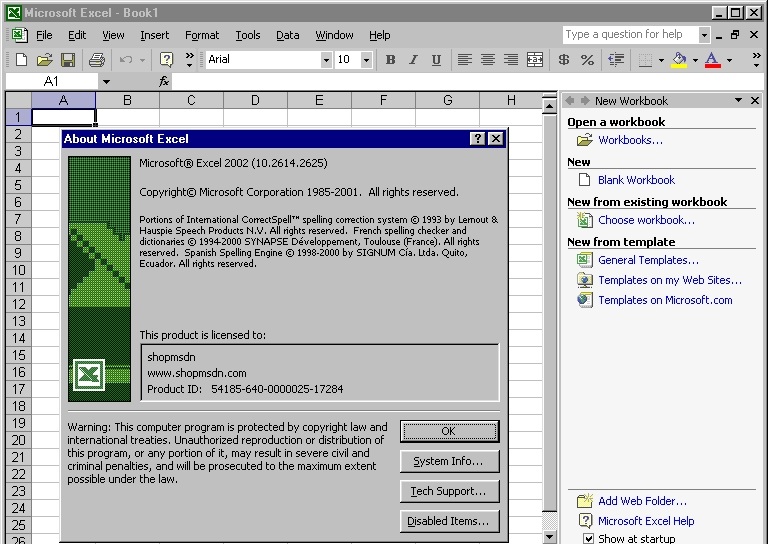Viewport: 768px width, 544px height.
Task: Open the Name Box dropdown arrow
Action: click(106, 82)
